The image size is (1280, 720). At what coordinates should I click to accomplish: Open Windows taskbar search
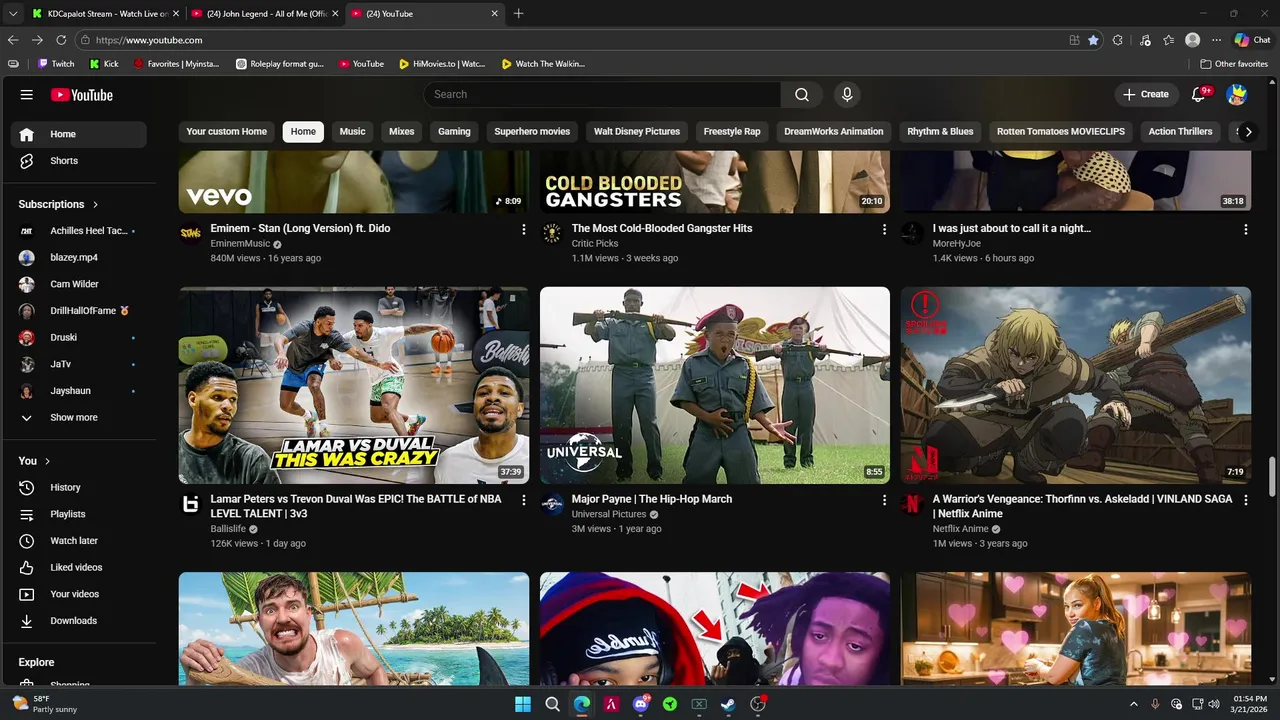[552, 704]
